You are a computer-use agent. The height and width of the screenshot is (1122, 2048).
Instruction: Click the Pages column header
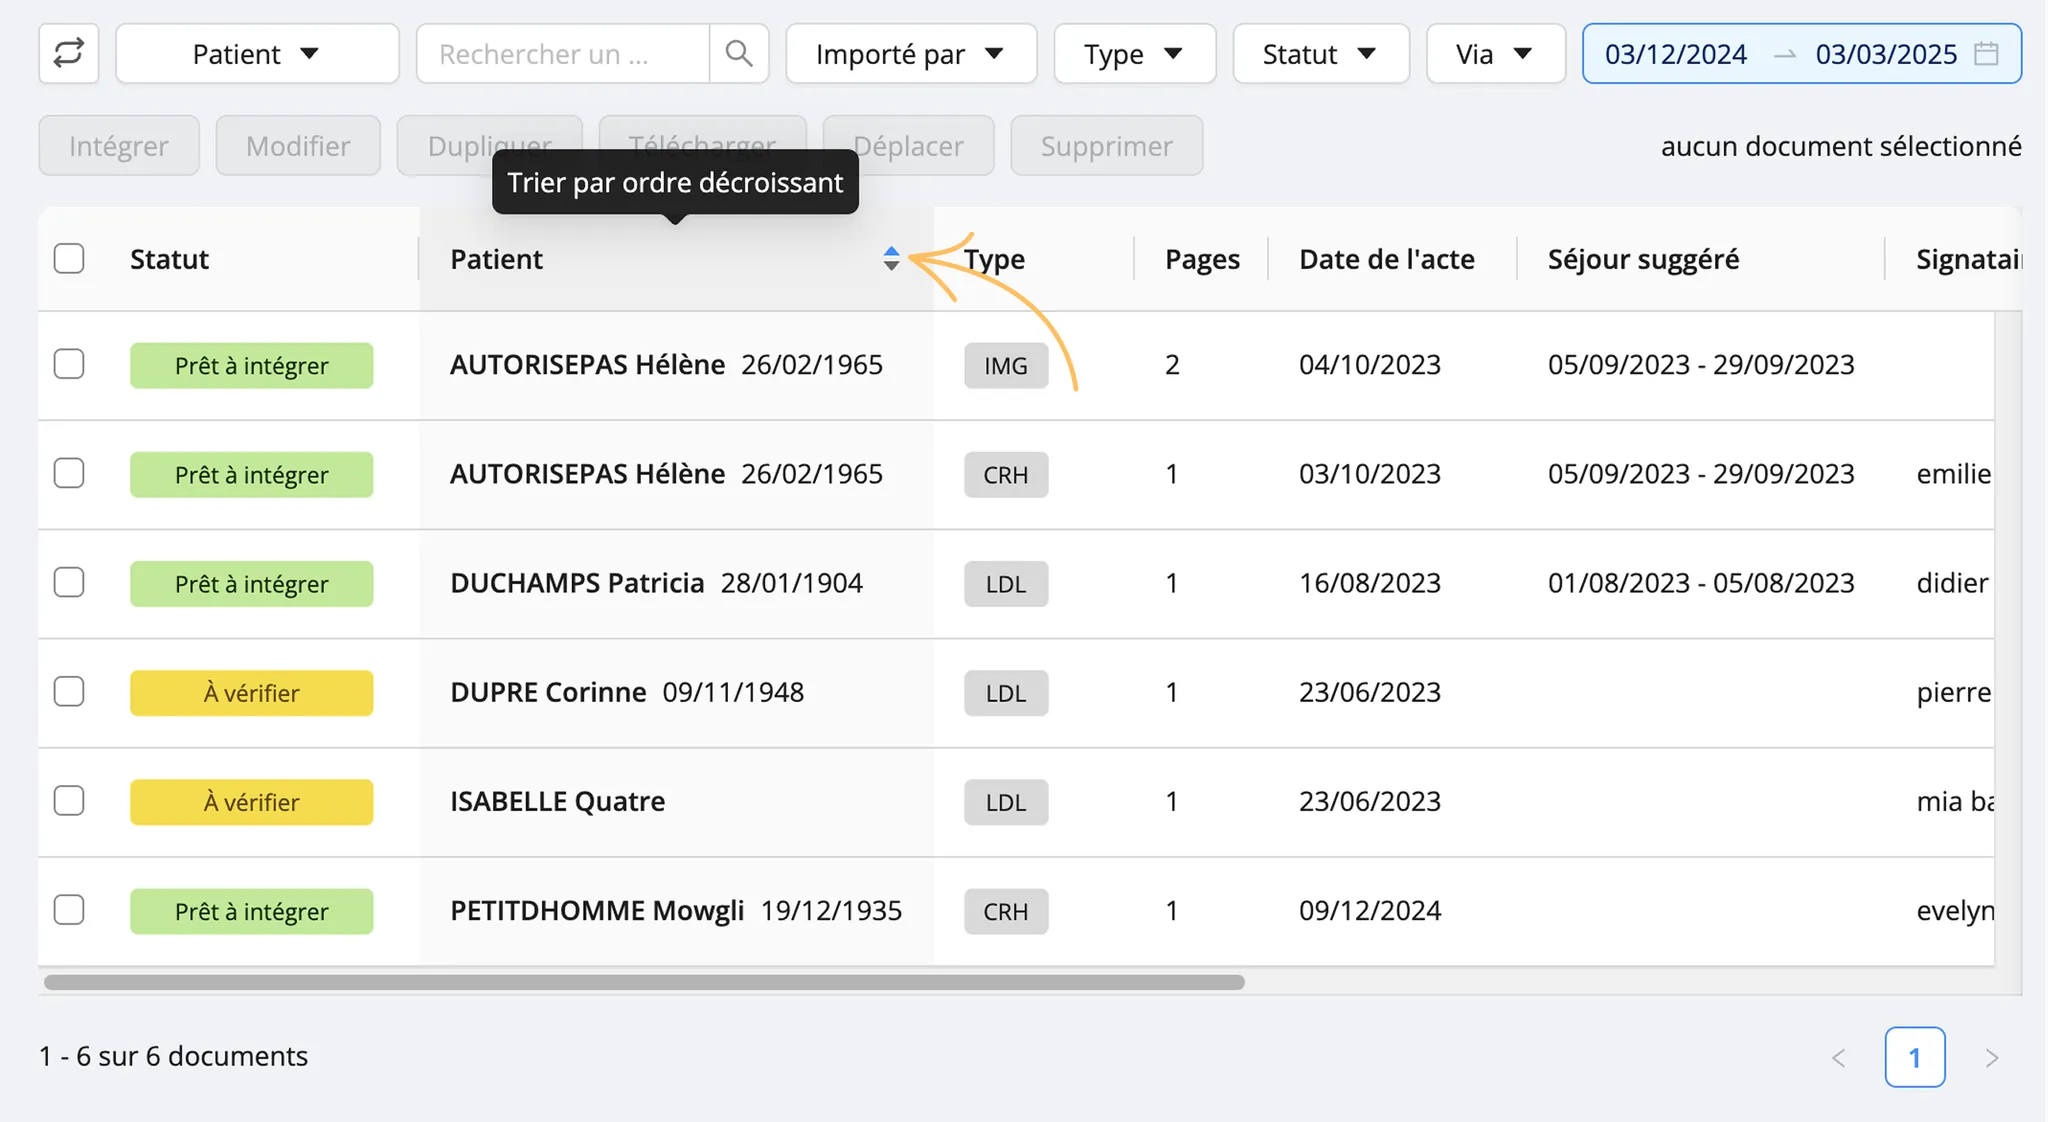1202,259
